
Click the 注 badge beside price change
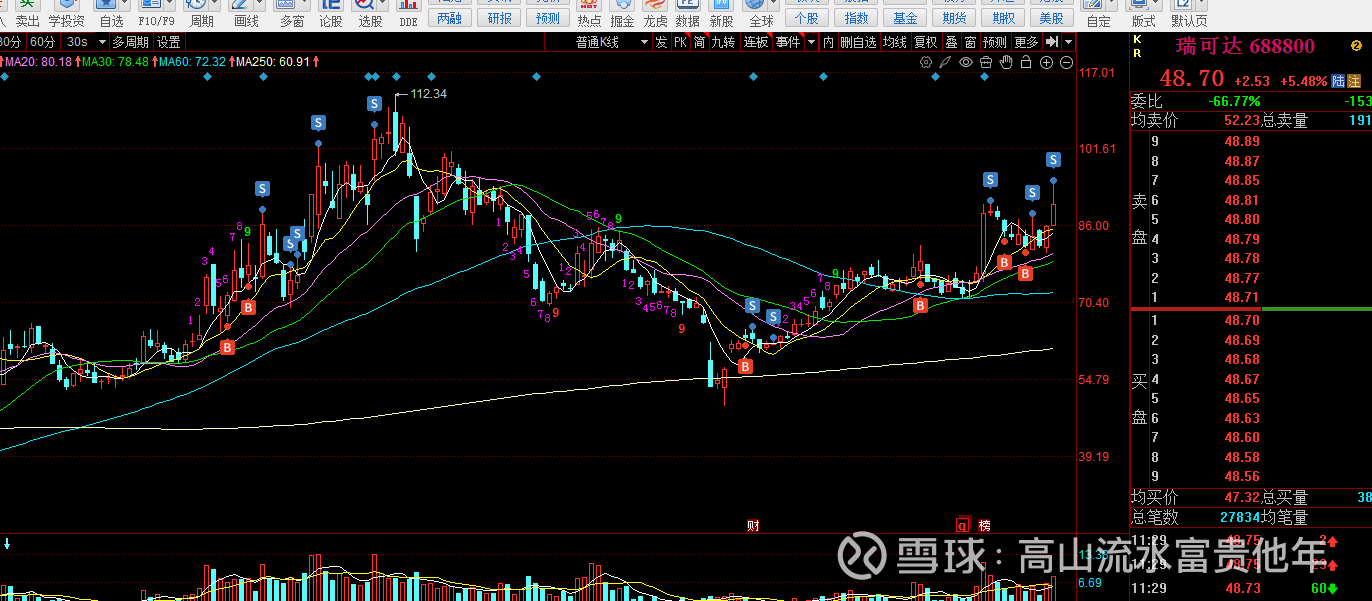point(1354,81)
